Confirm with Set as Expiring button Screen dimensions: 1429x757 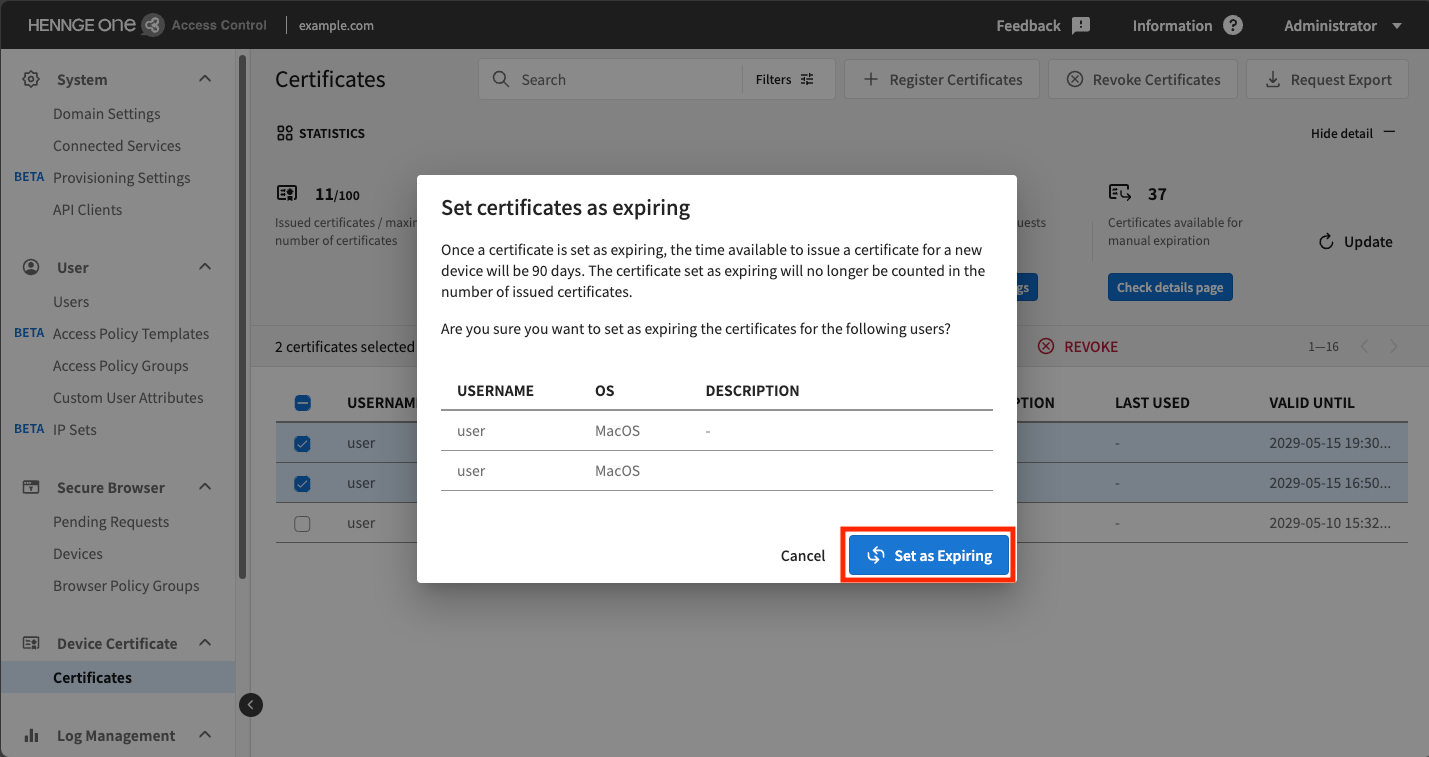tap(929, 556)
